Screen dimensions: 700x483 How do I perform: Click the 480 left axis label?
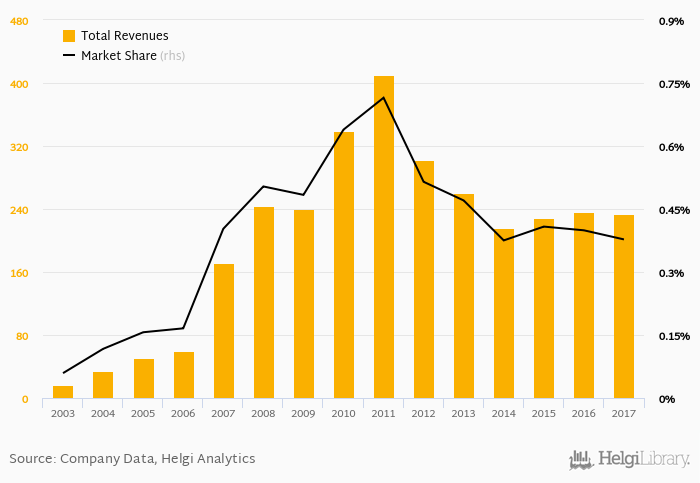(x=19, y=21)
